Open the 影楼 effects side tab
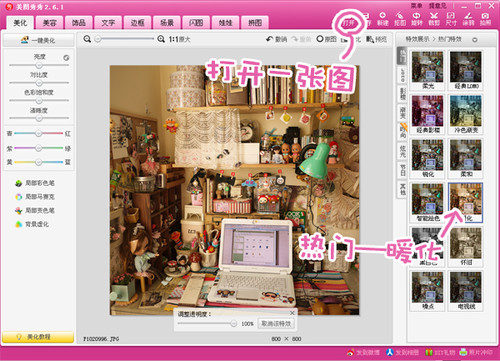500x361 pixels. click(x=403, y=94)
